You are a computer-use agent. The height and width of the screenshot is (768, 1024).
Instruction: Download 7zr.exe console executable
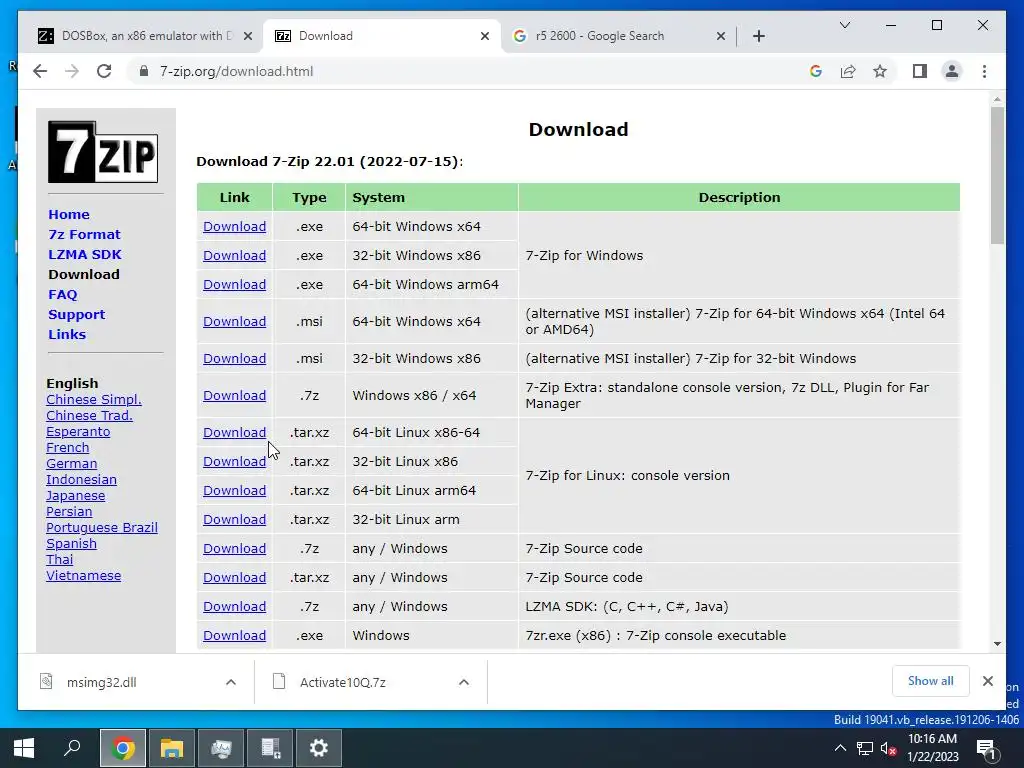coord(234,635)
